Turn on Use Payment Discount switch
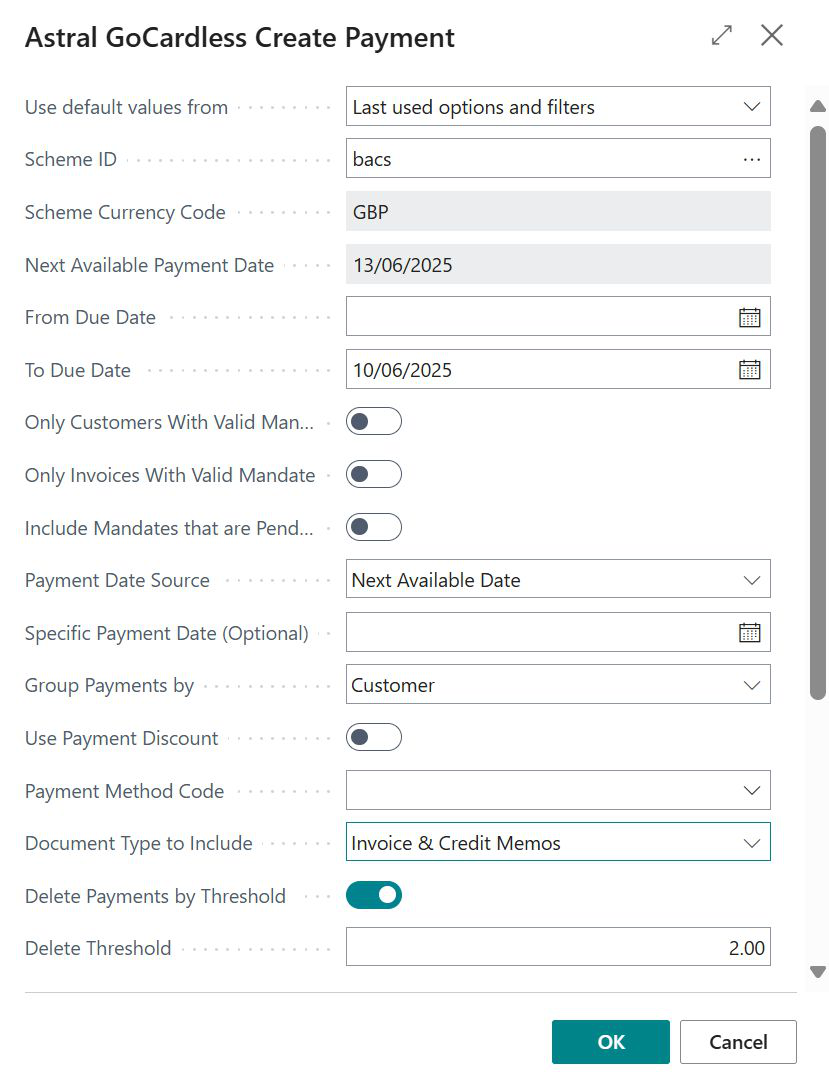 (x=373, y=738)
